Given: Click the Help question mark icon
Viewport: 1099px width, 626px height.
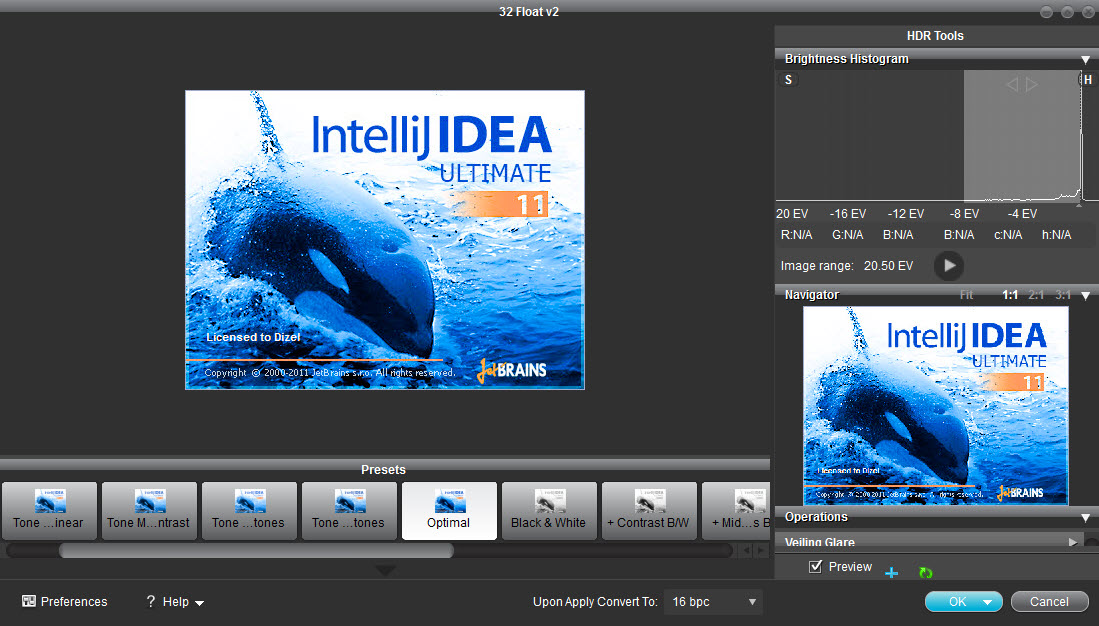Looking at the screenshot, I should click(x=150, y=601).
